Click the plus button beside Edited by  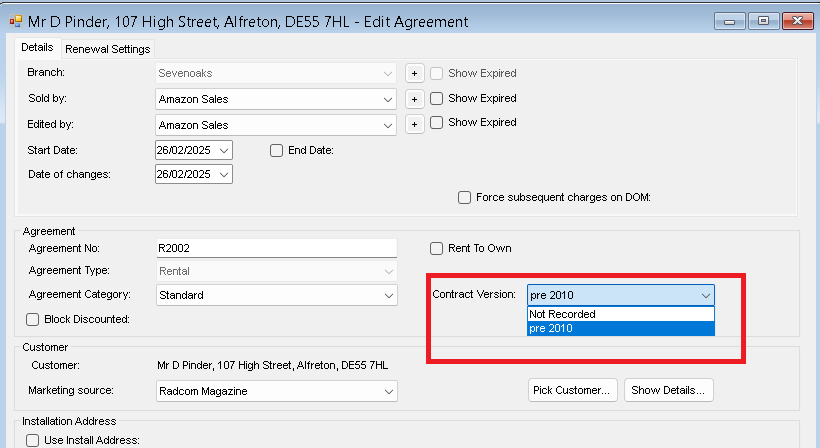click(414, 124)
